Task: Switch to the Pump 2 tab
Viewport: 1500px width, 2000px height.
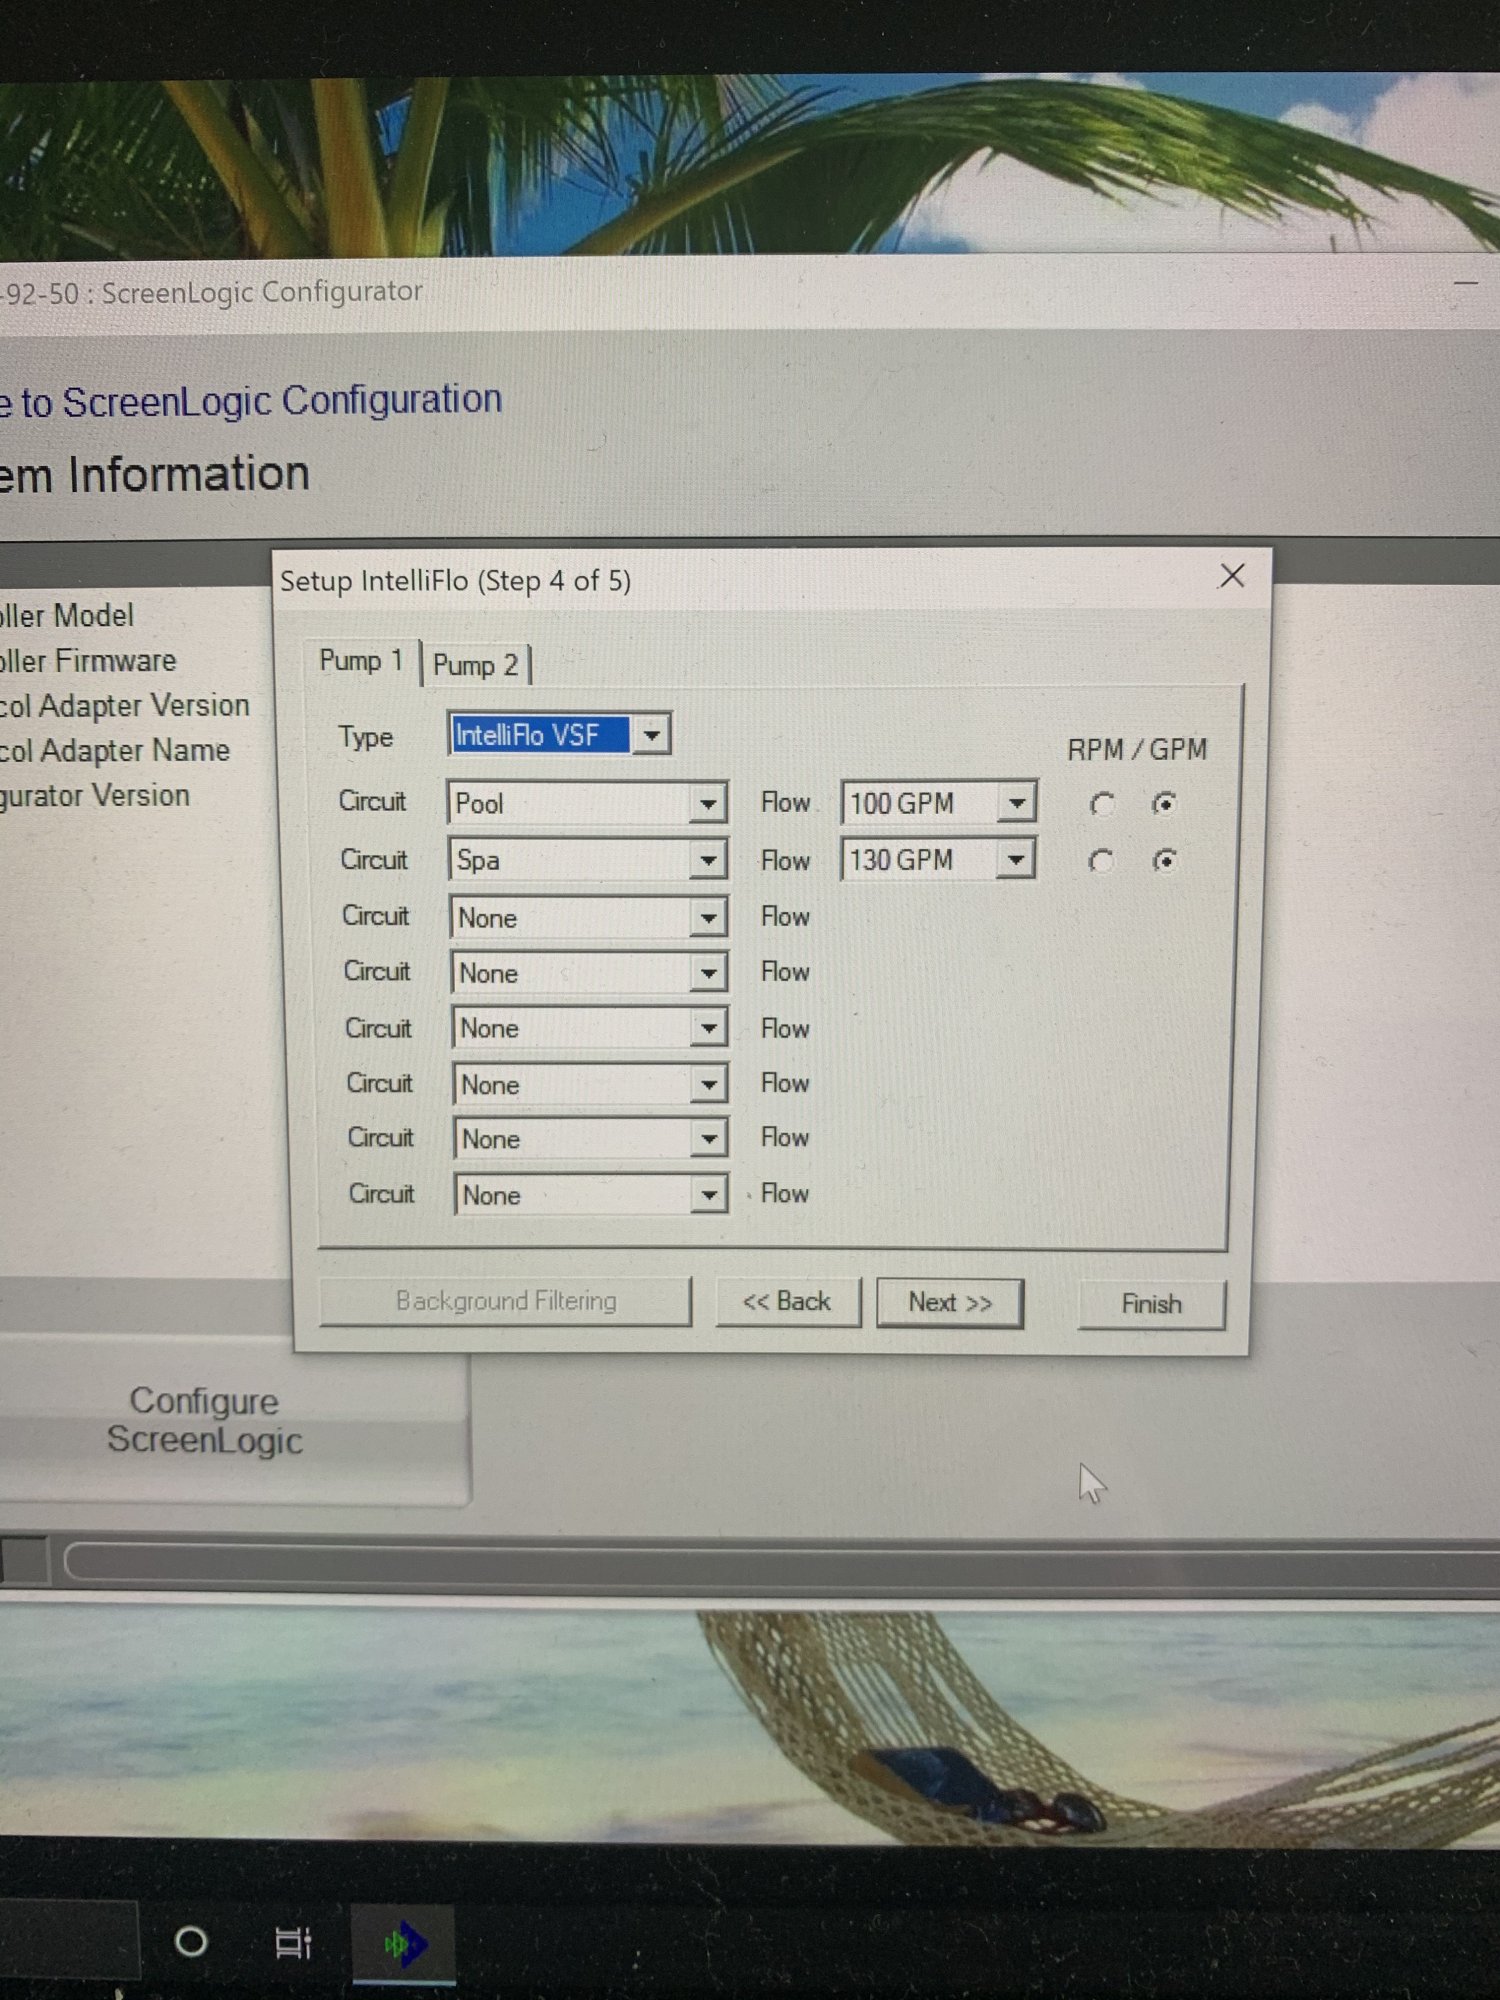Action: tap(476, 665)
